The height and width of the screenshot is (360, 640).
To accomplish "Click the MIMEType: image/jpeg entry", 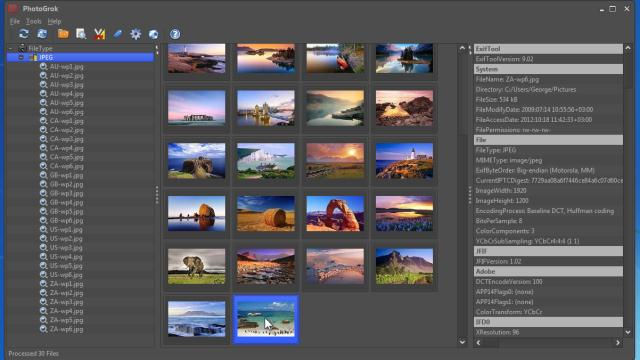I will [508, 160].
